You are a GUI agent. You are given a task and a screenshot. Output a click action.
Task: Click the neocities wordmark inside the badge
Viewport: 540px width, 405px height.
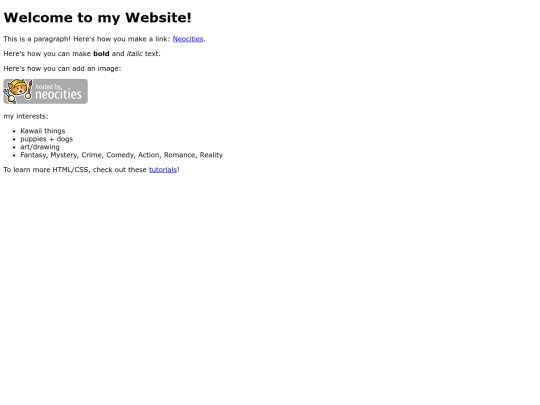pyautogui.click(x=59, y=94)
